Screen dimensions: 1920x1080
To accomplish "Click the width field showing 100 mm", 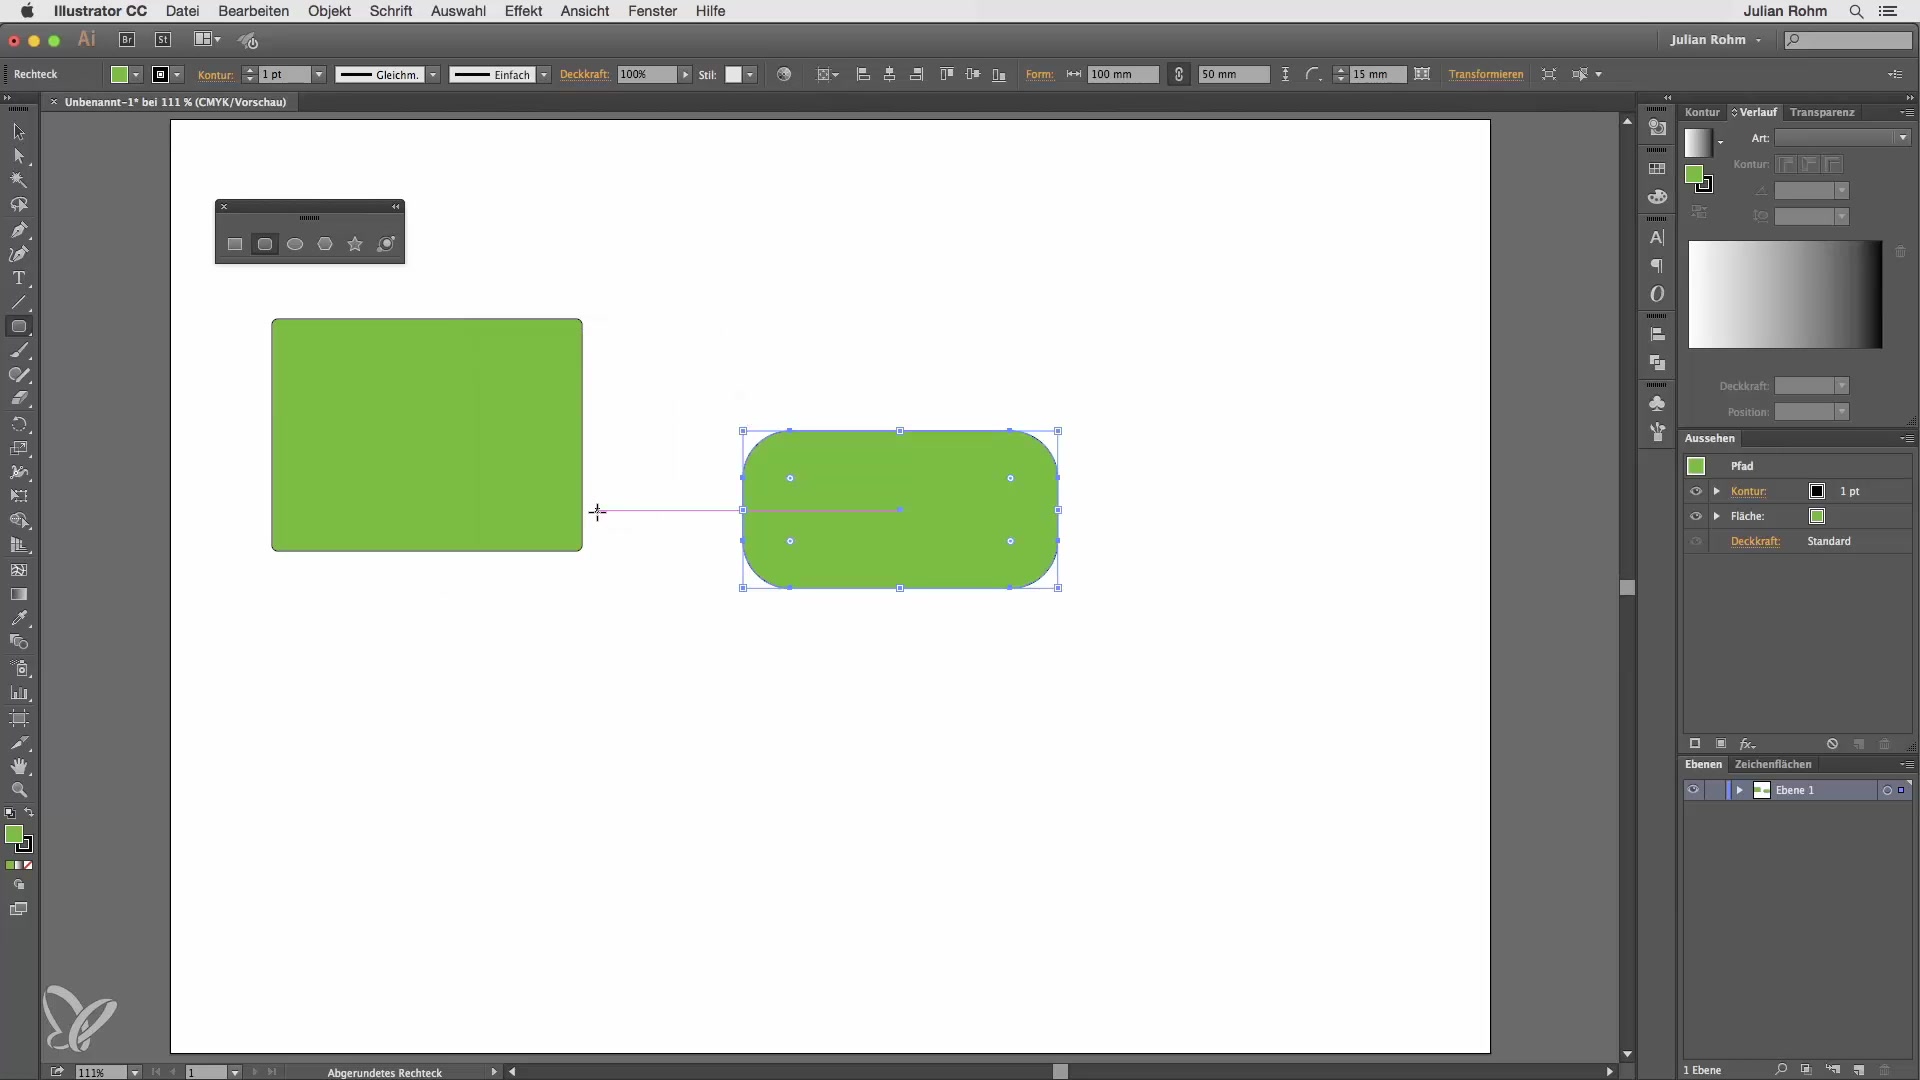I will tap(1122, 75).
